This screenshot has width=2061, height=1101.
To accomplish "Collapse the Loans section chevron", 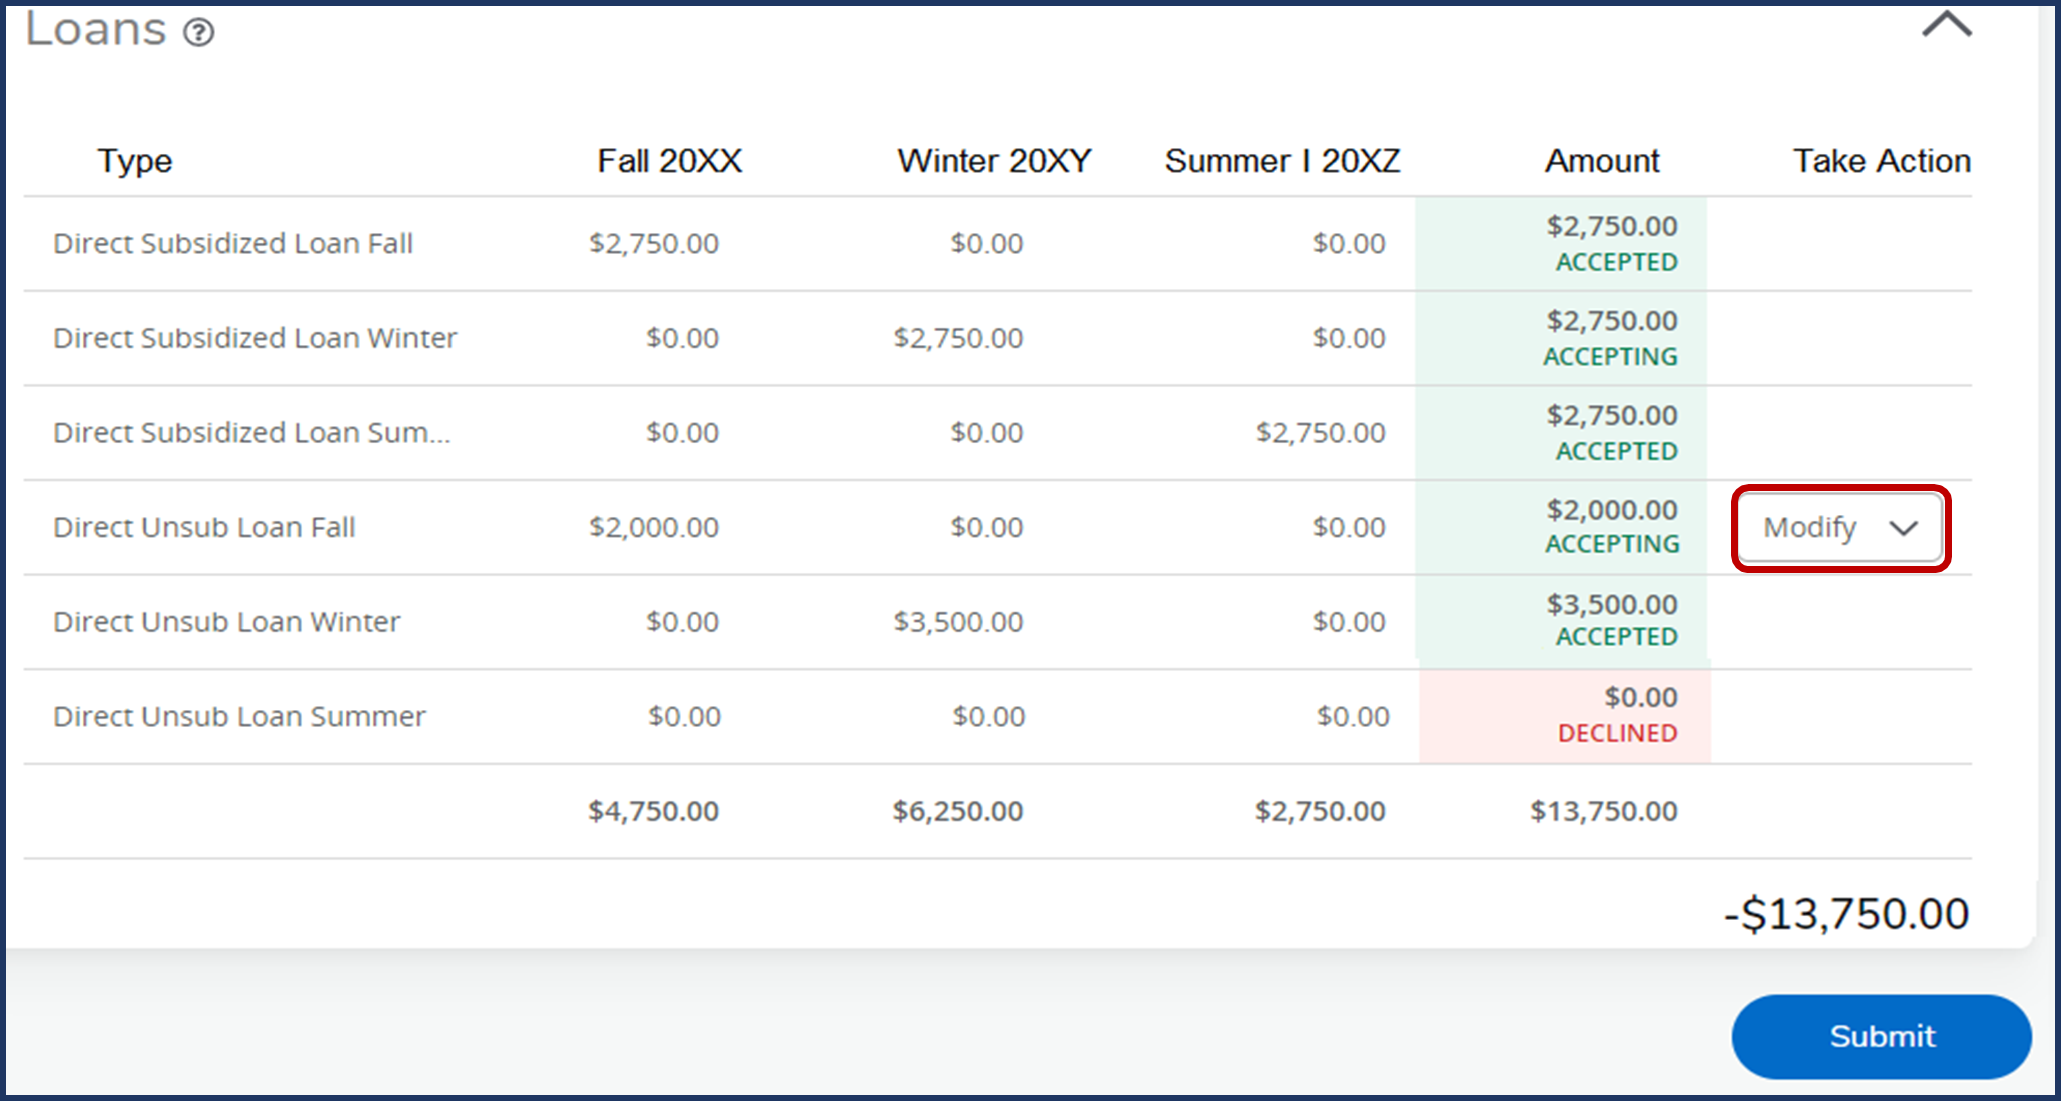I will pos(1946,25).
